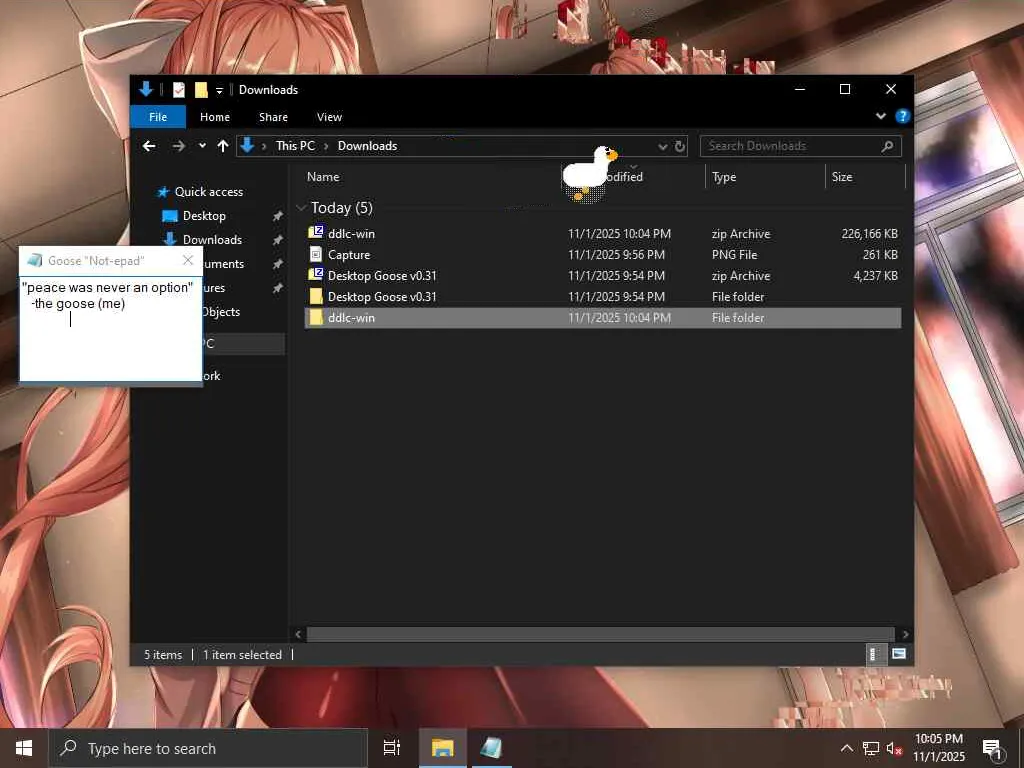
Task: Switch to details view layout
Action: coord(873,654)
